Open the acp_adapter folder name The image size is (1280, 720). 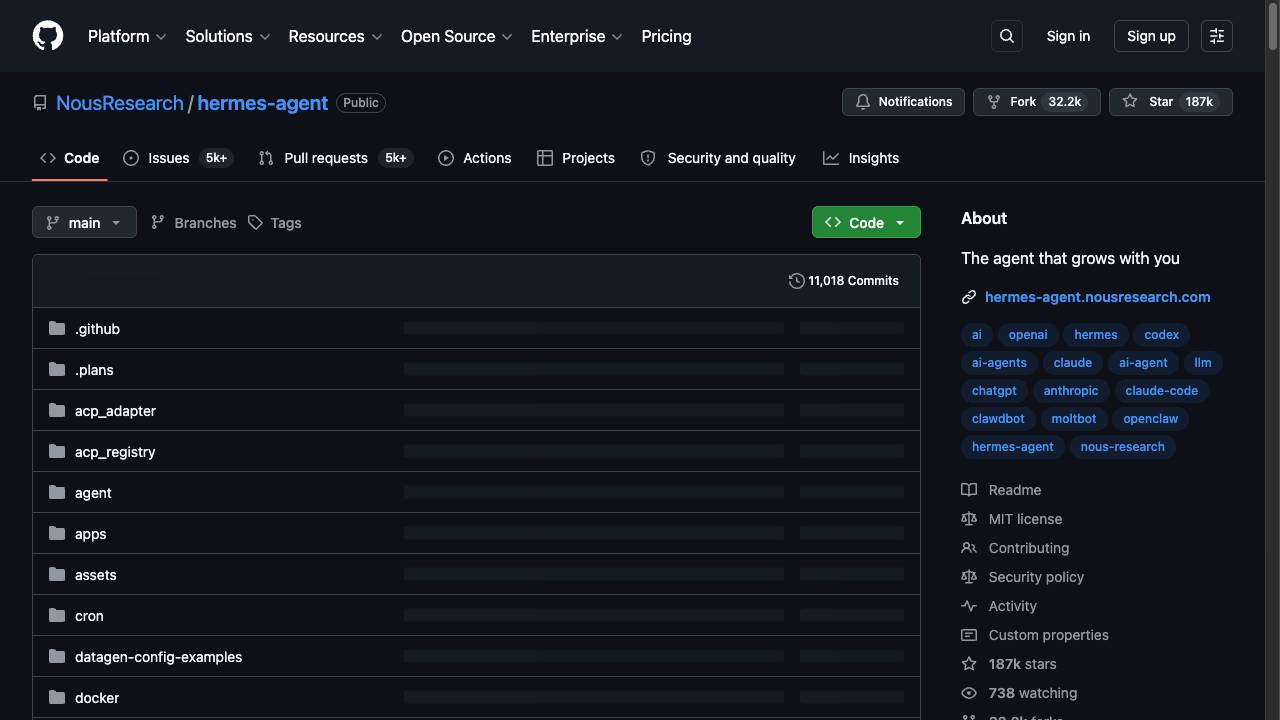tap(115, 411)
